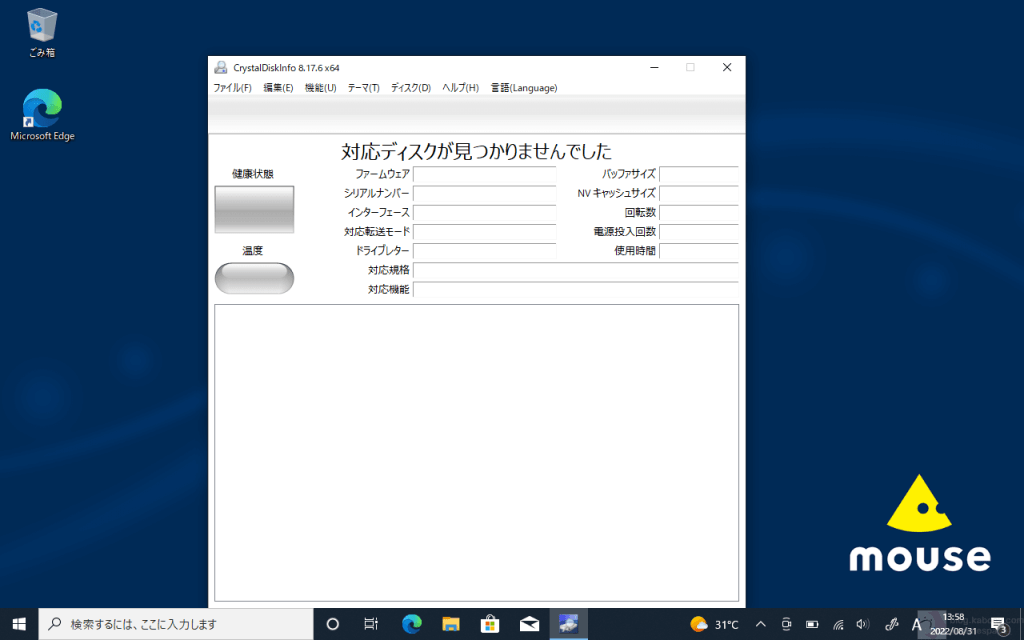This screenshot has width=1024, height=640.
Task: Open the ディスク(D) menu
Action: (x=410, y=88)
